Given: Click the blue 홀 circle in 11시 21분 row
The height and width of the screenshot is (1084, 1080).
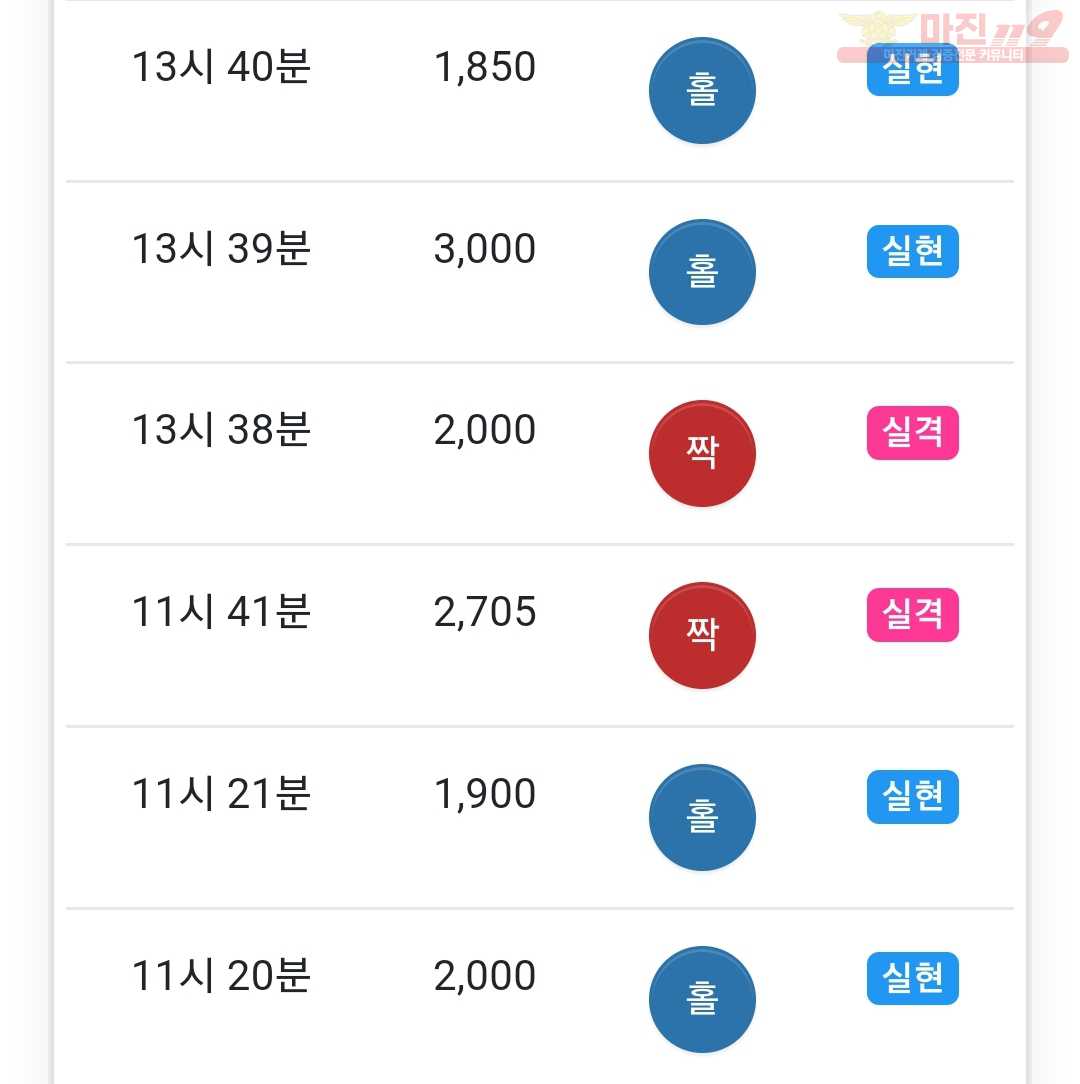Looking at the screenshot, I should 702,817.
